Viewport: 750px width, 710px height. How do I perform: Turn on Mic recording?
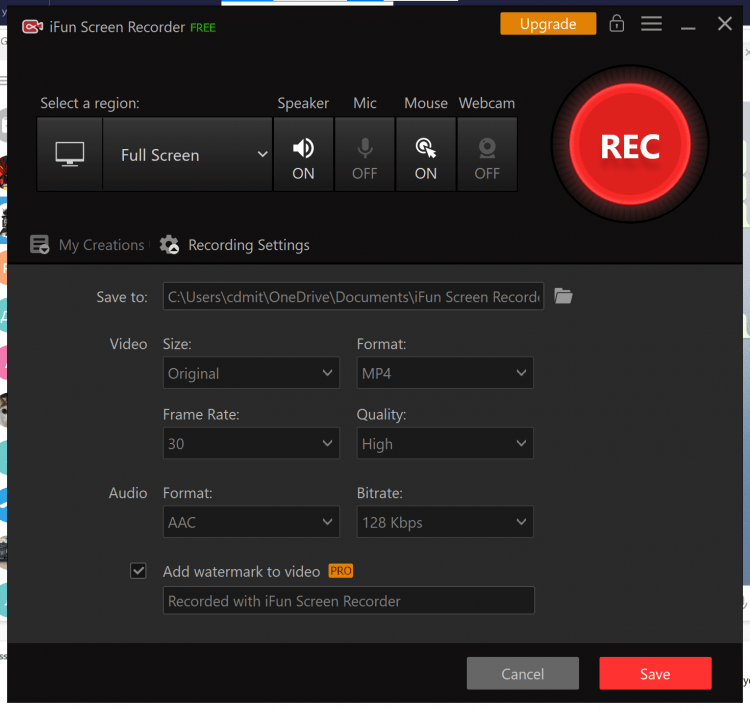[364, 155]
